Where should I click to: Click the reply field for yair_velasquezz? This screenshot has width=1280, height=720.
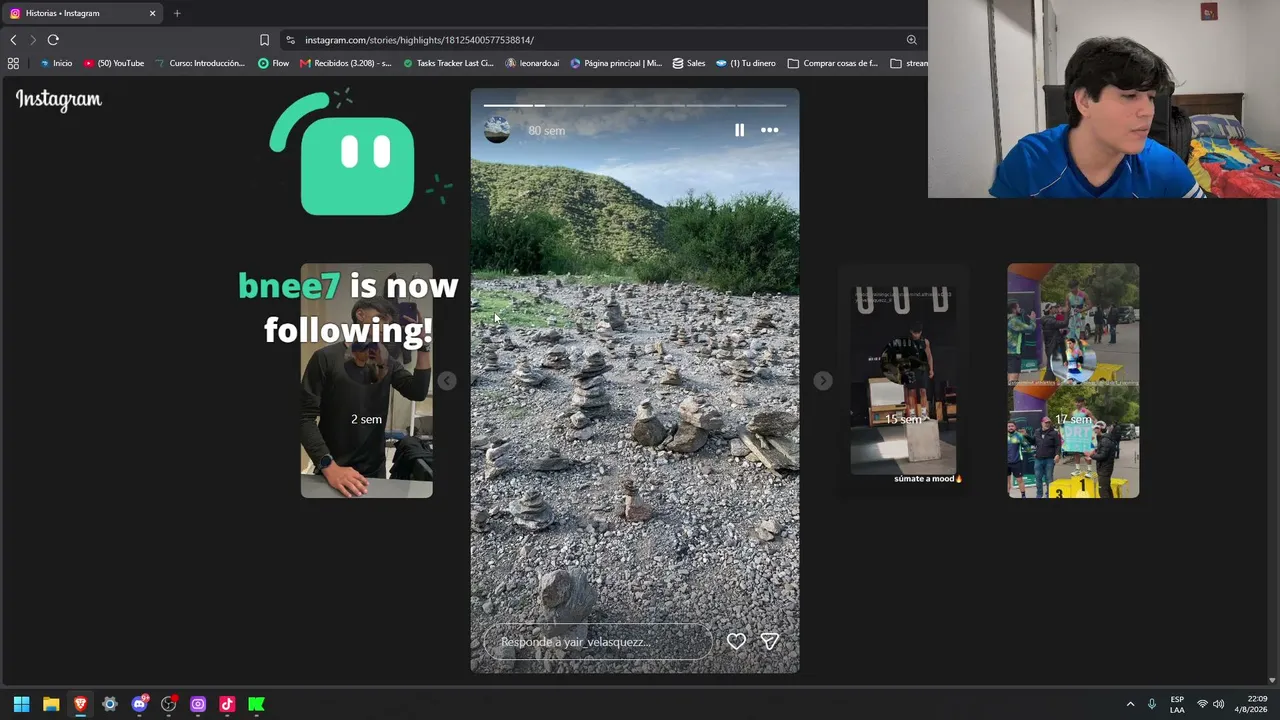(x=597, y=642)
